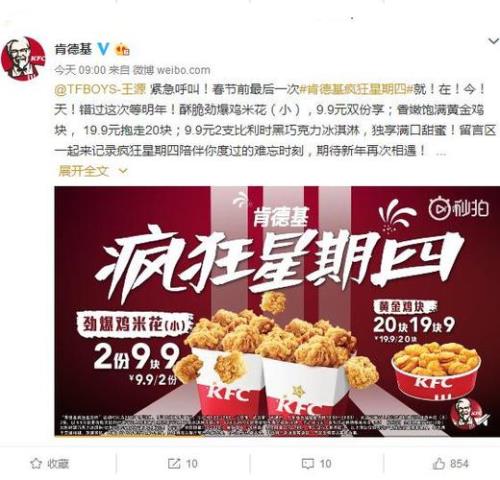The image size is (500, 480).
Task: Click the repost icon with count 10
Action: pos(174,464)
